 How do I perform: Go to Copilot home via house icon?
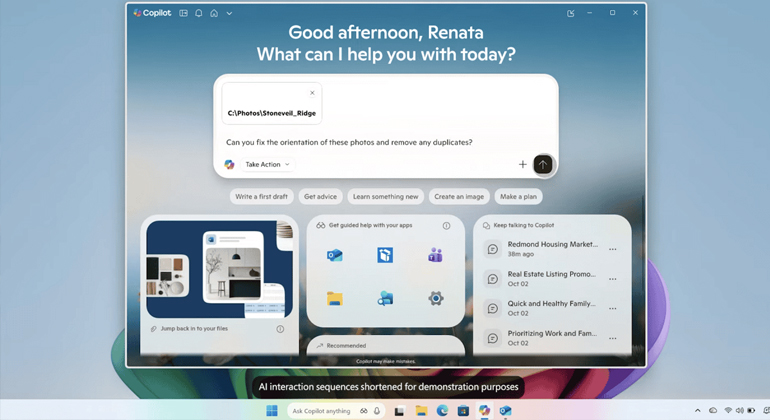pos(213,13)
